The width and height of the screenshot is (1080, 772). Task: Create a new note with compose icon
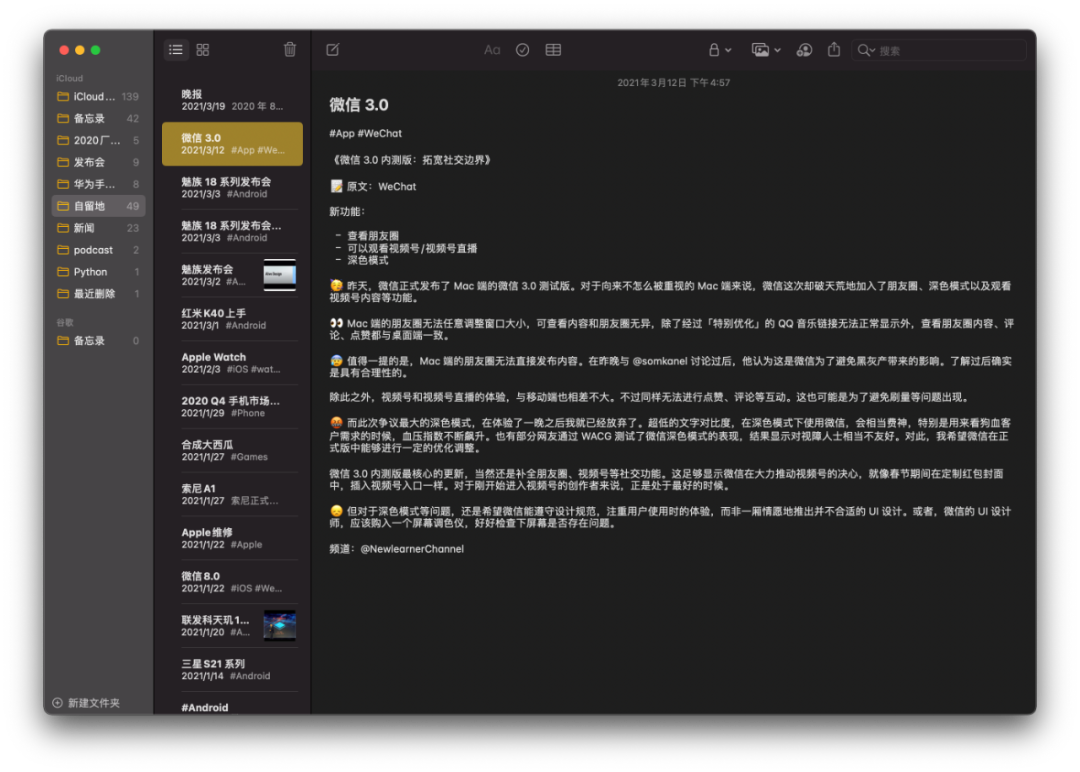(333, 50)
